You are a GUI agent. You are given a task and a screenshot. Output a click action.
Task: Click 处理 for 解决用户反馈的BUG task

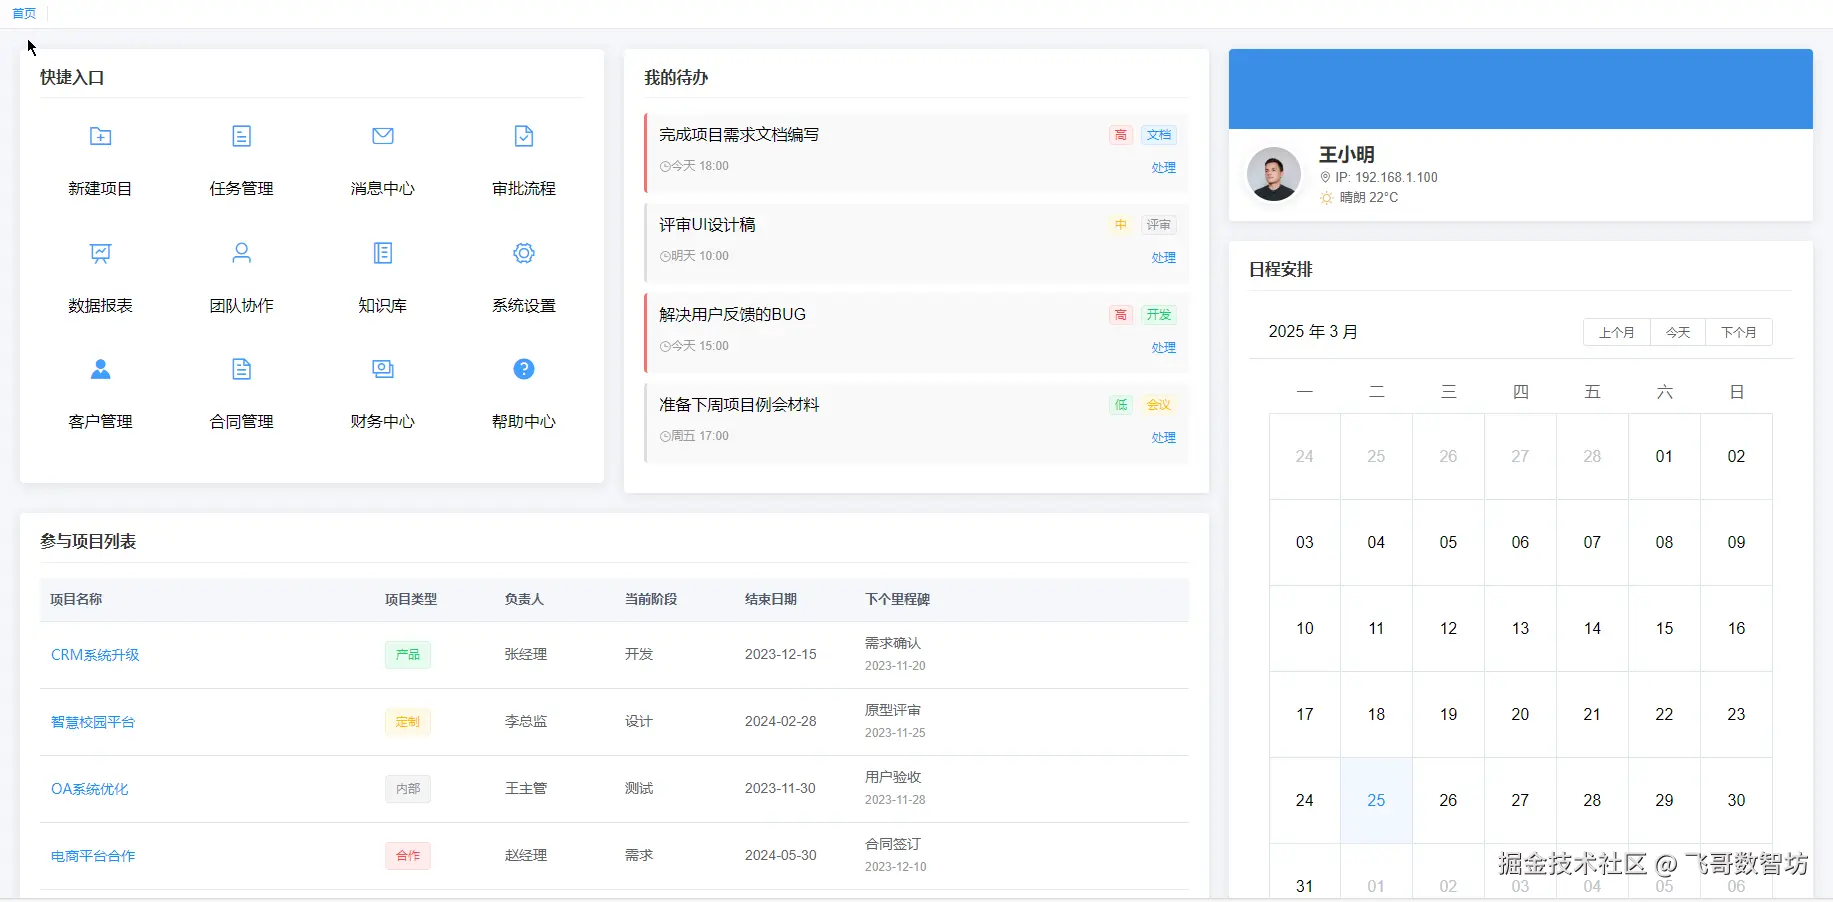[x=1163, y=347]
